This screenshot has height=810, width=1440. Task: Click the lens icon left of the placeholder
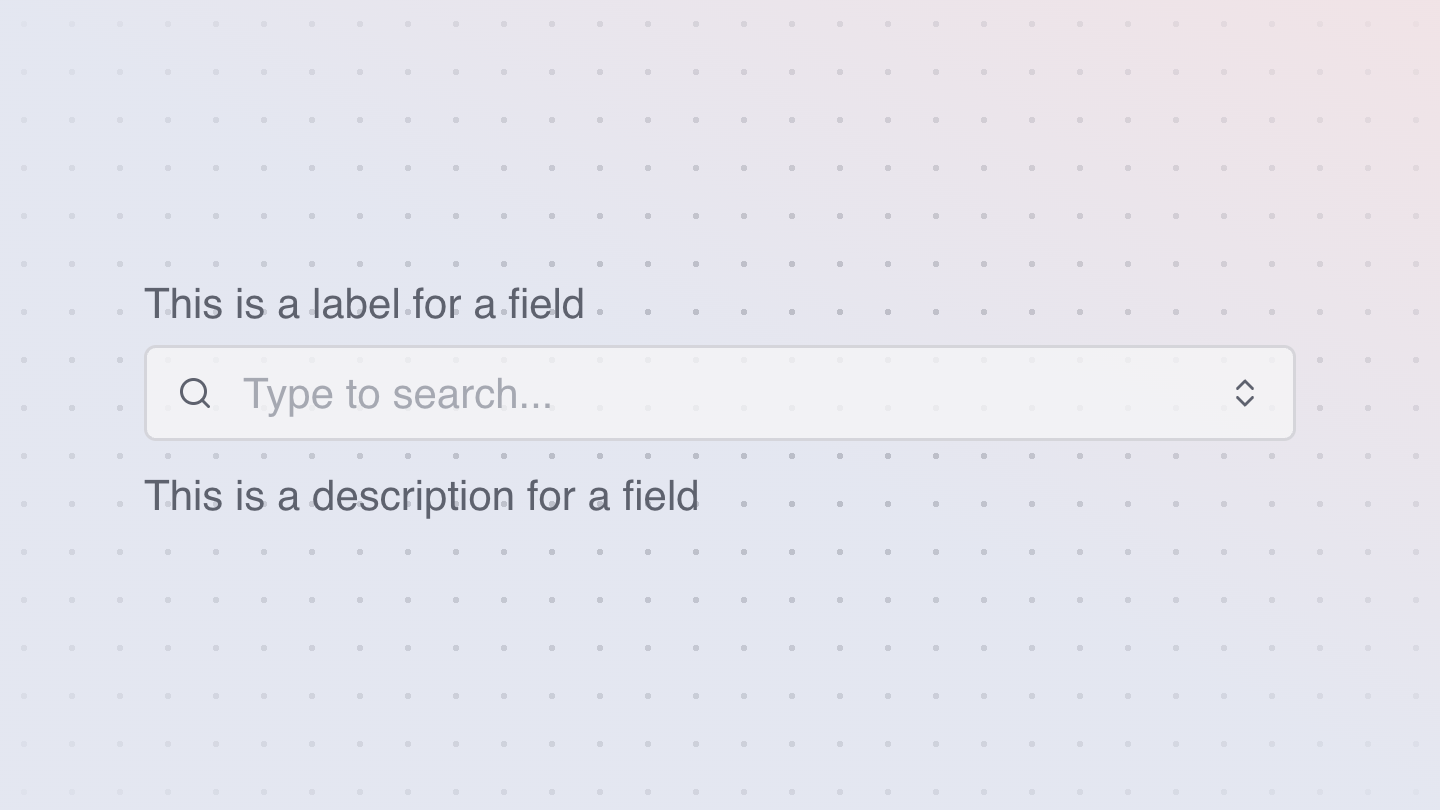coord(195,393)
